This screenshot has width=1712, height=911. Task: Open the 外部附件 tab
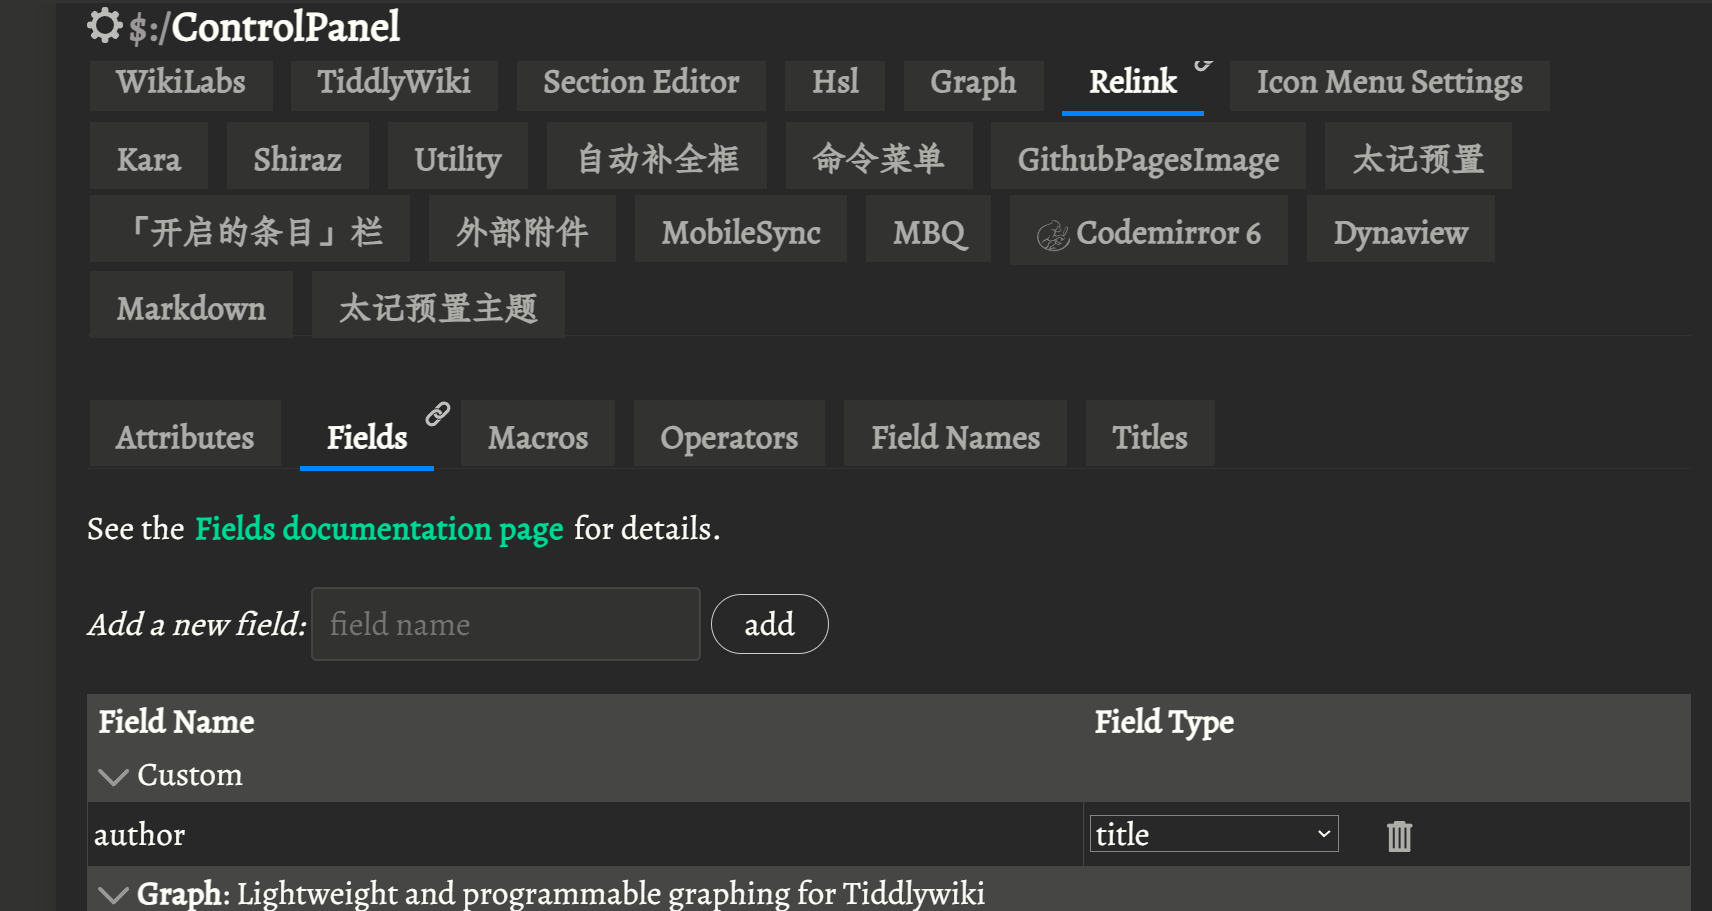pyautogui.click(x=522, y=230)
